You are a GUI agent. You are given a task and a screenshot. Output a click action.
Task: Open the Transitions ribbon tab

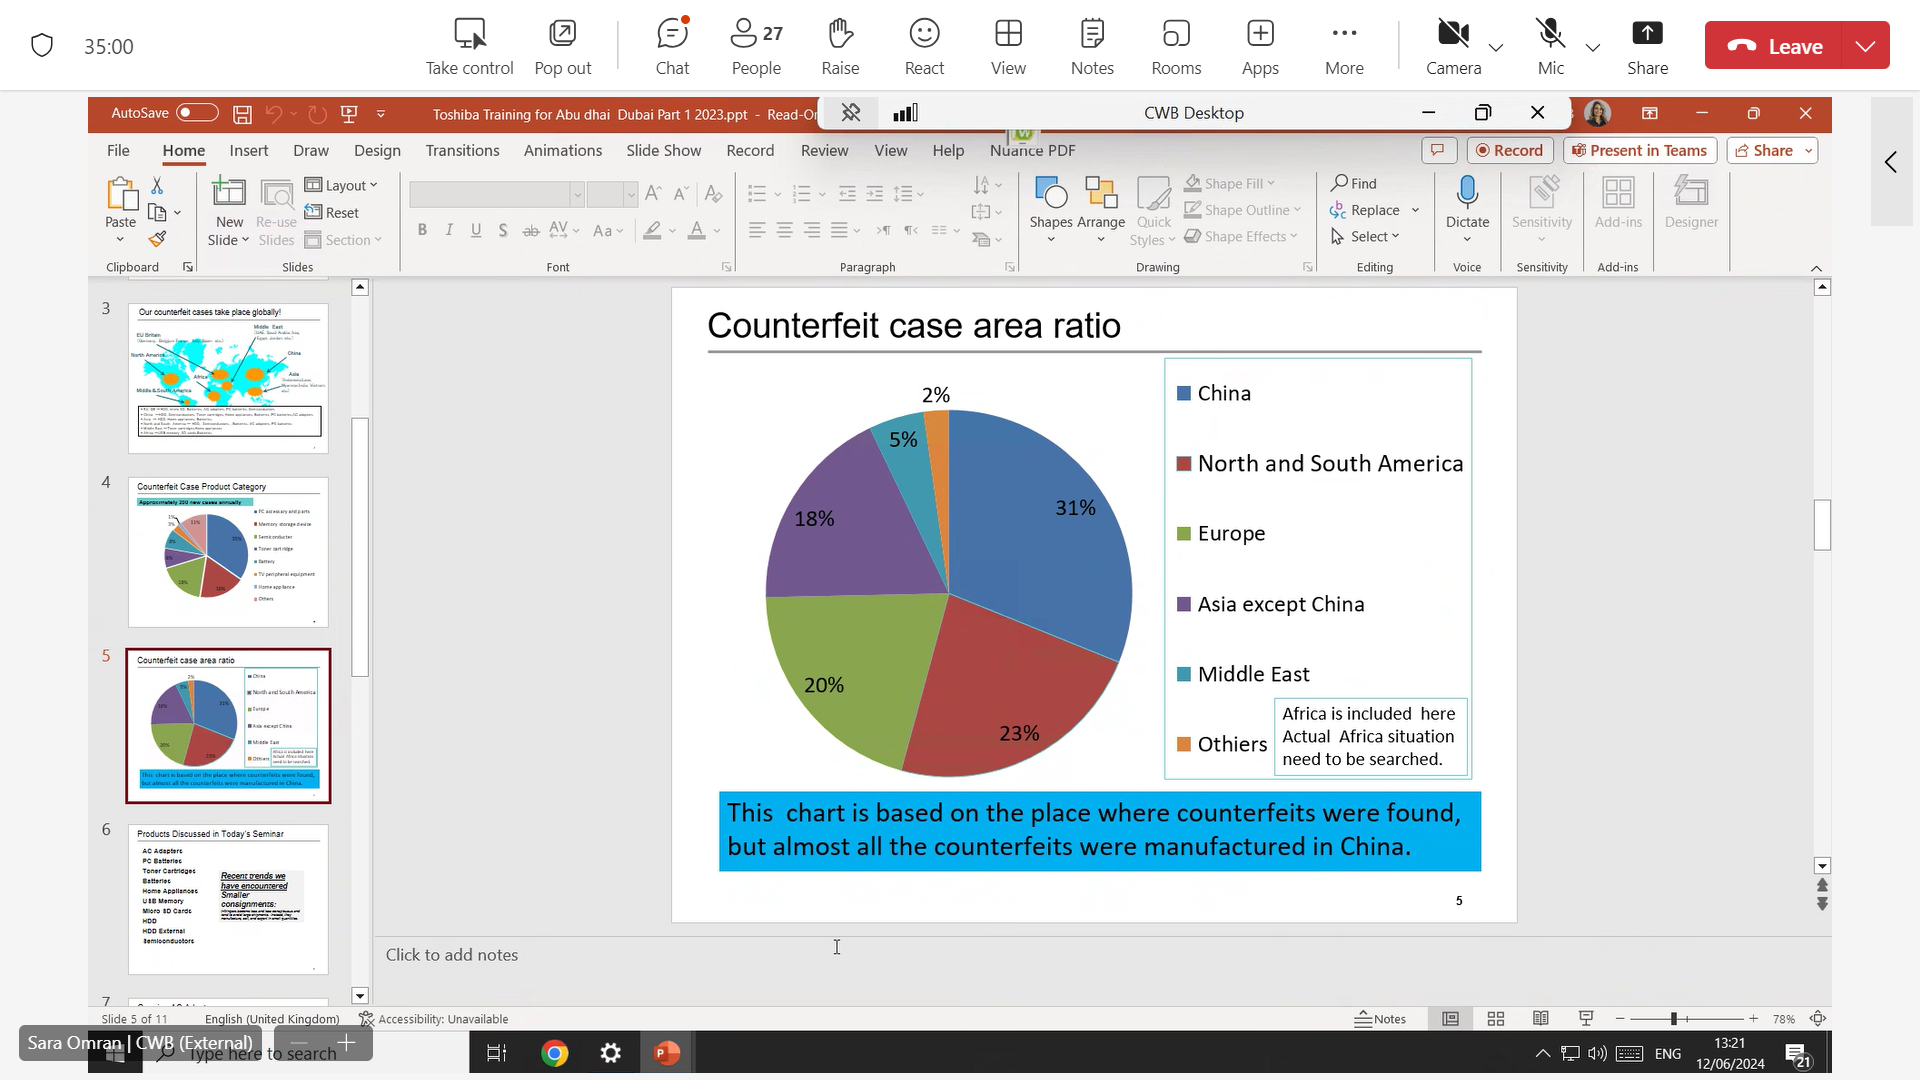[x=462, y=150]
